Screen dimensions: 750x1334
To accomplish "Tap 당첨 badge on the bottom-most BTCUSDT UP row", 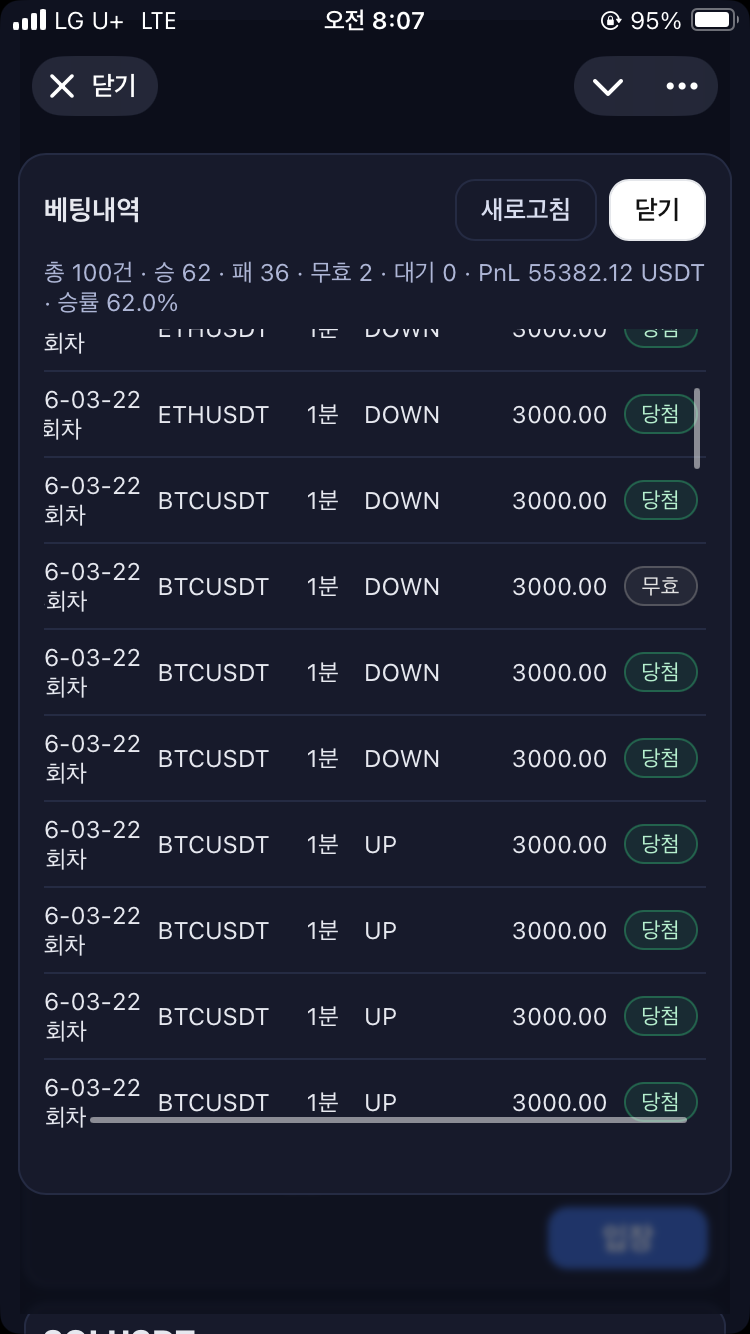I will (x=661, y=1102).
